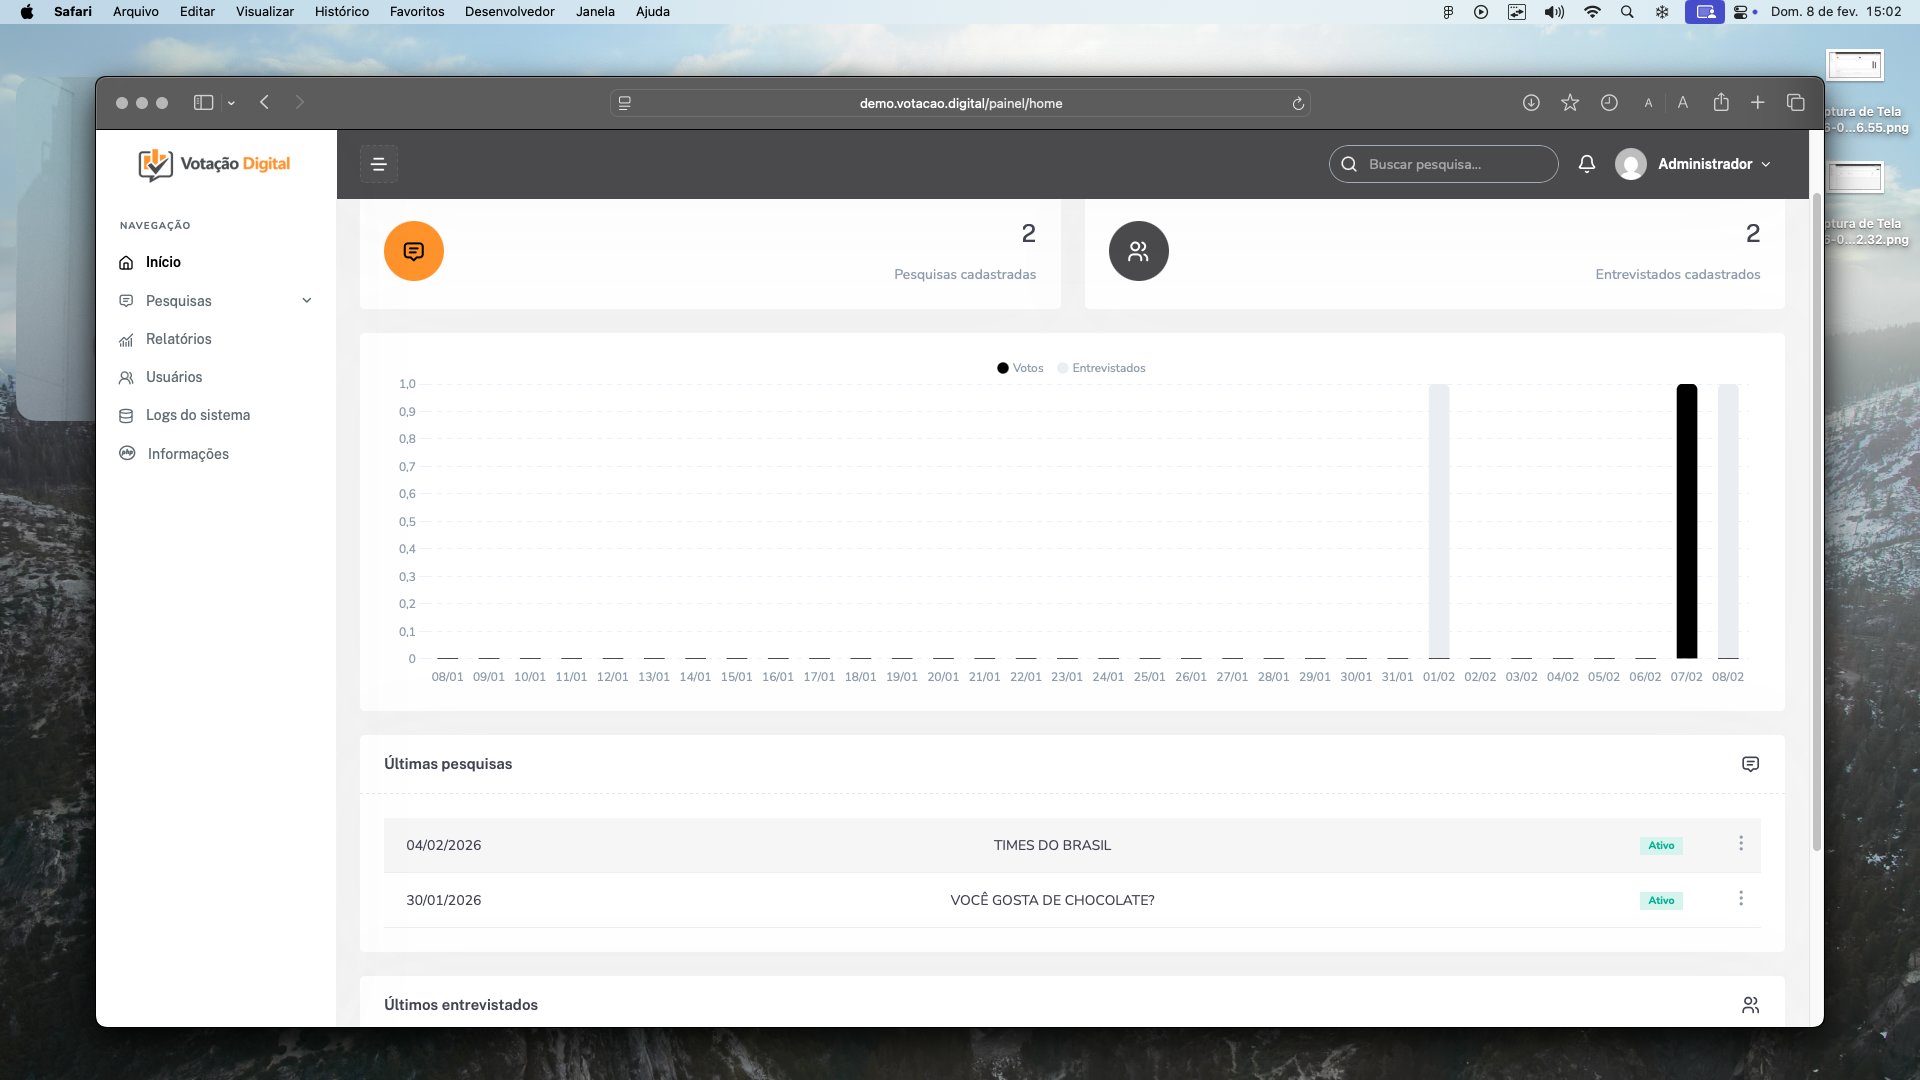The width and height of the screenshot is (1920, 1080).
Task: Open three-dot menu for TIMES DO BRASIL
Action: (1741, 844)
